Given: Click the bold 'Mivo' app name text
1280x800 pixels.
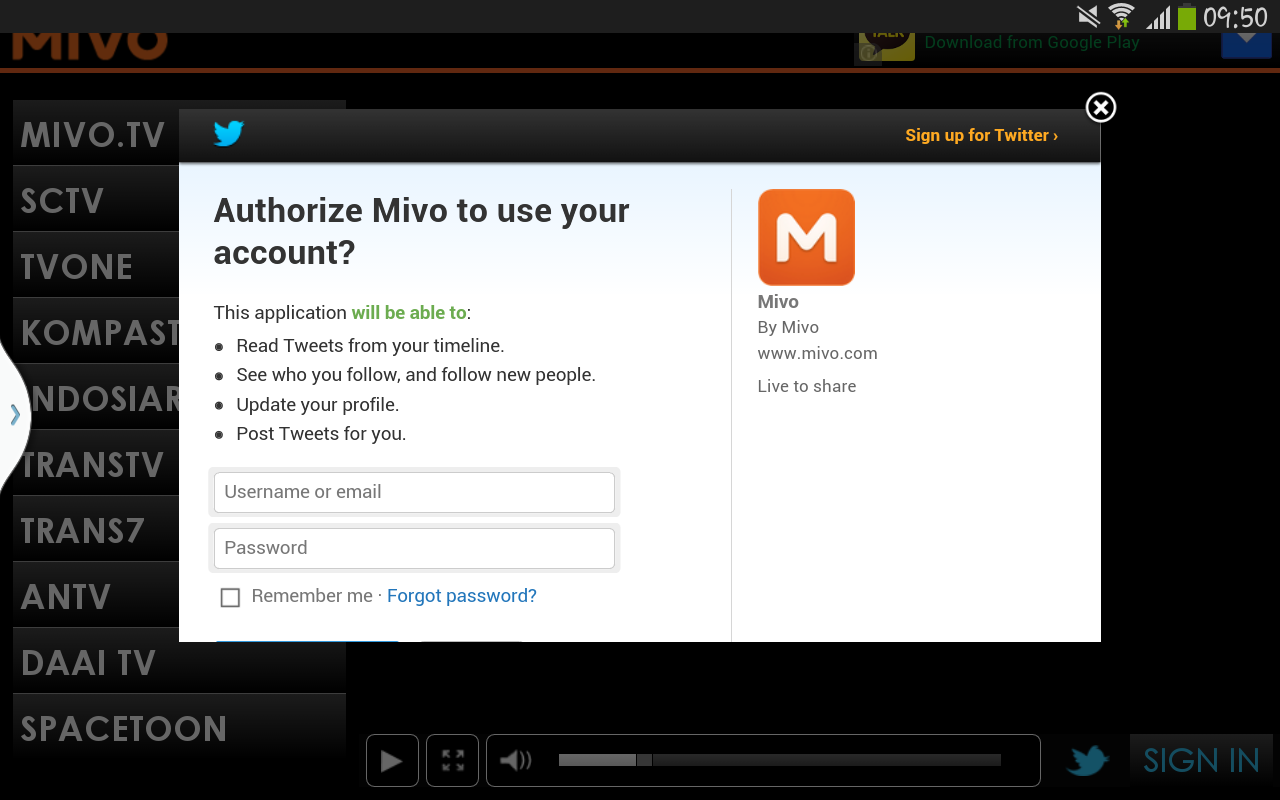Looking at the screenshot, I should click(x=778, y=302).
